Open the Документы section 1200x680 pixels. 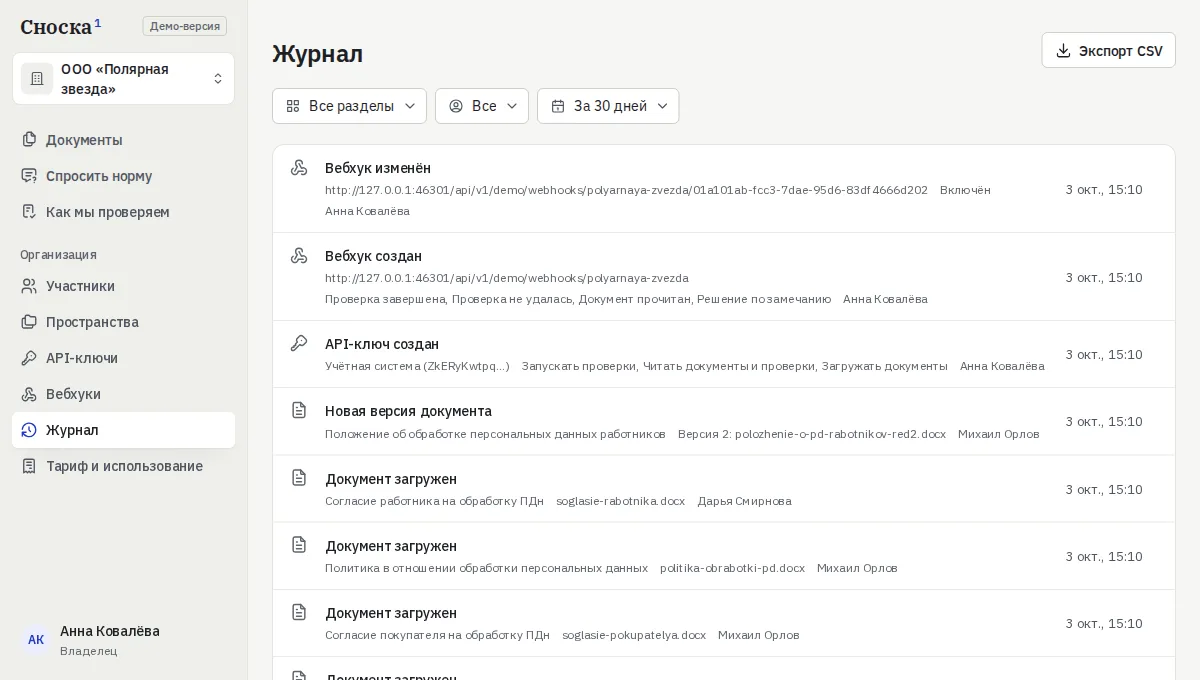(124, 140)
